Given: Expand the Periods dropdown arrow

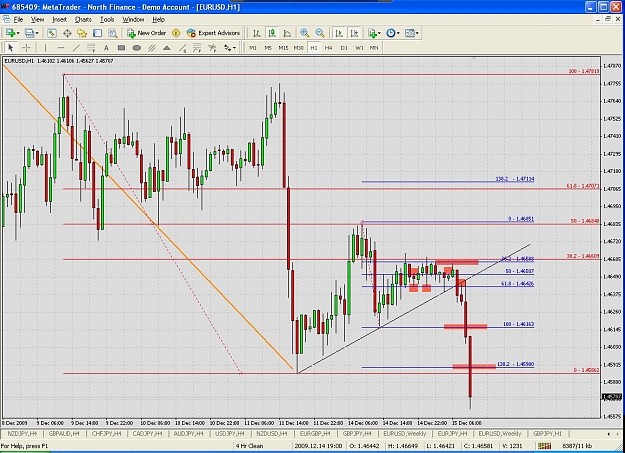Looking at the screenshot, I should click(398, 33).
